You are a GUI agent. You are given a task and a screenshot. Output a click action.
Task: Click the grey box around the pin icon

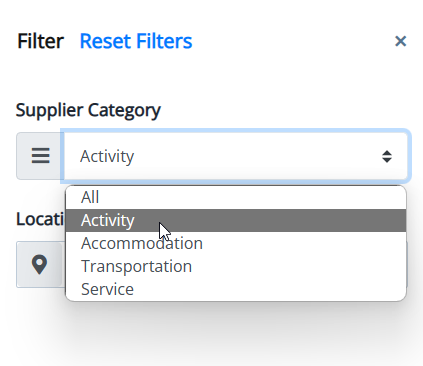pyautogui.click(x=39, y=265)
